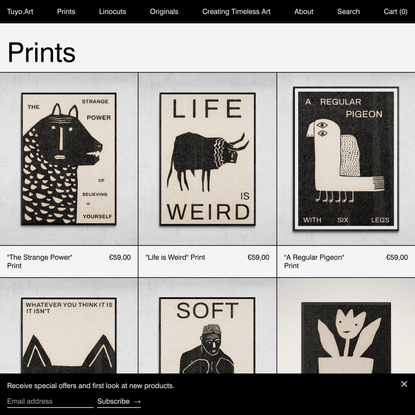Open the Originals menu item
415x415 pixels.
tap(164, 12)
